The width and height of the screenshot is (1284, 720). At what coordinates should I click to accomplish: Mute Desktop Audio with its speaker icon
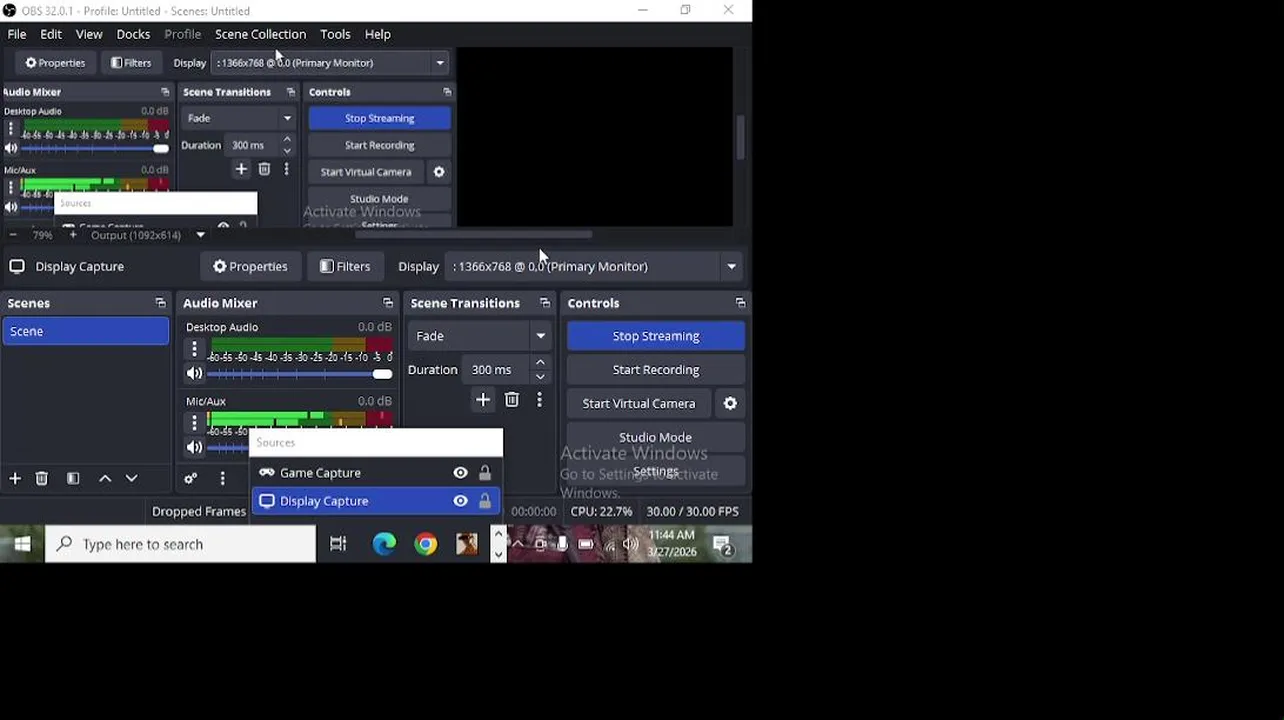[194, 374]
